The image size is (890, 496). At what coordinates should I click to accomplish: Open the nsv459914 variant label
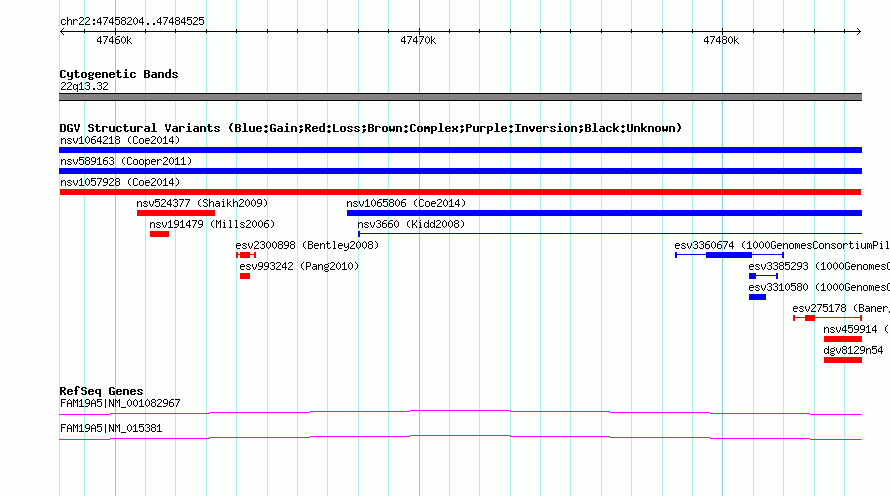[856, 329]
